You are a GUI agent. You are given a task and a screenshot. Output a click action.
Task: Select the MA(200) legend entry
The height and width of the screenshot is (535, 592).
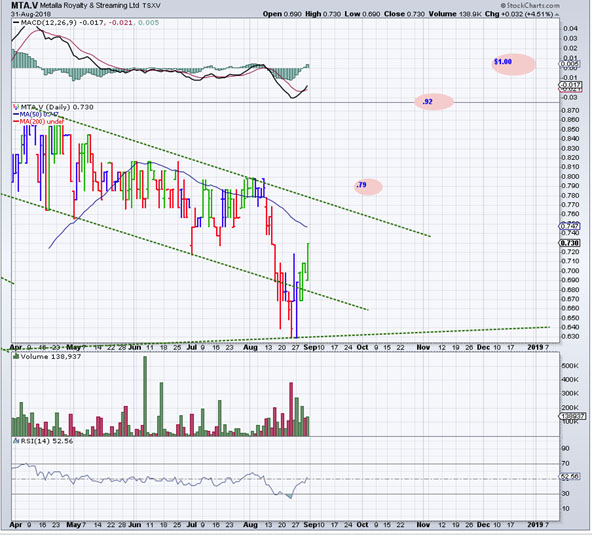click(38, 122)
